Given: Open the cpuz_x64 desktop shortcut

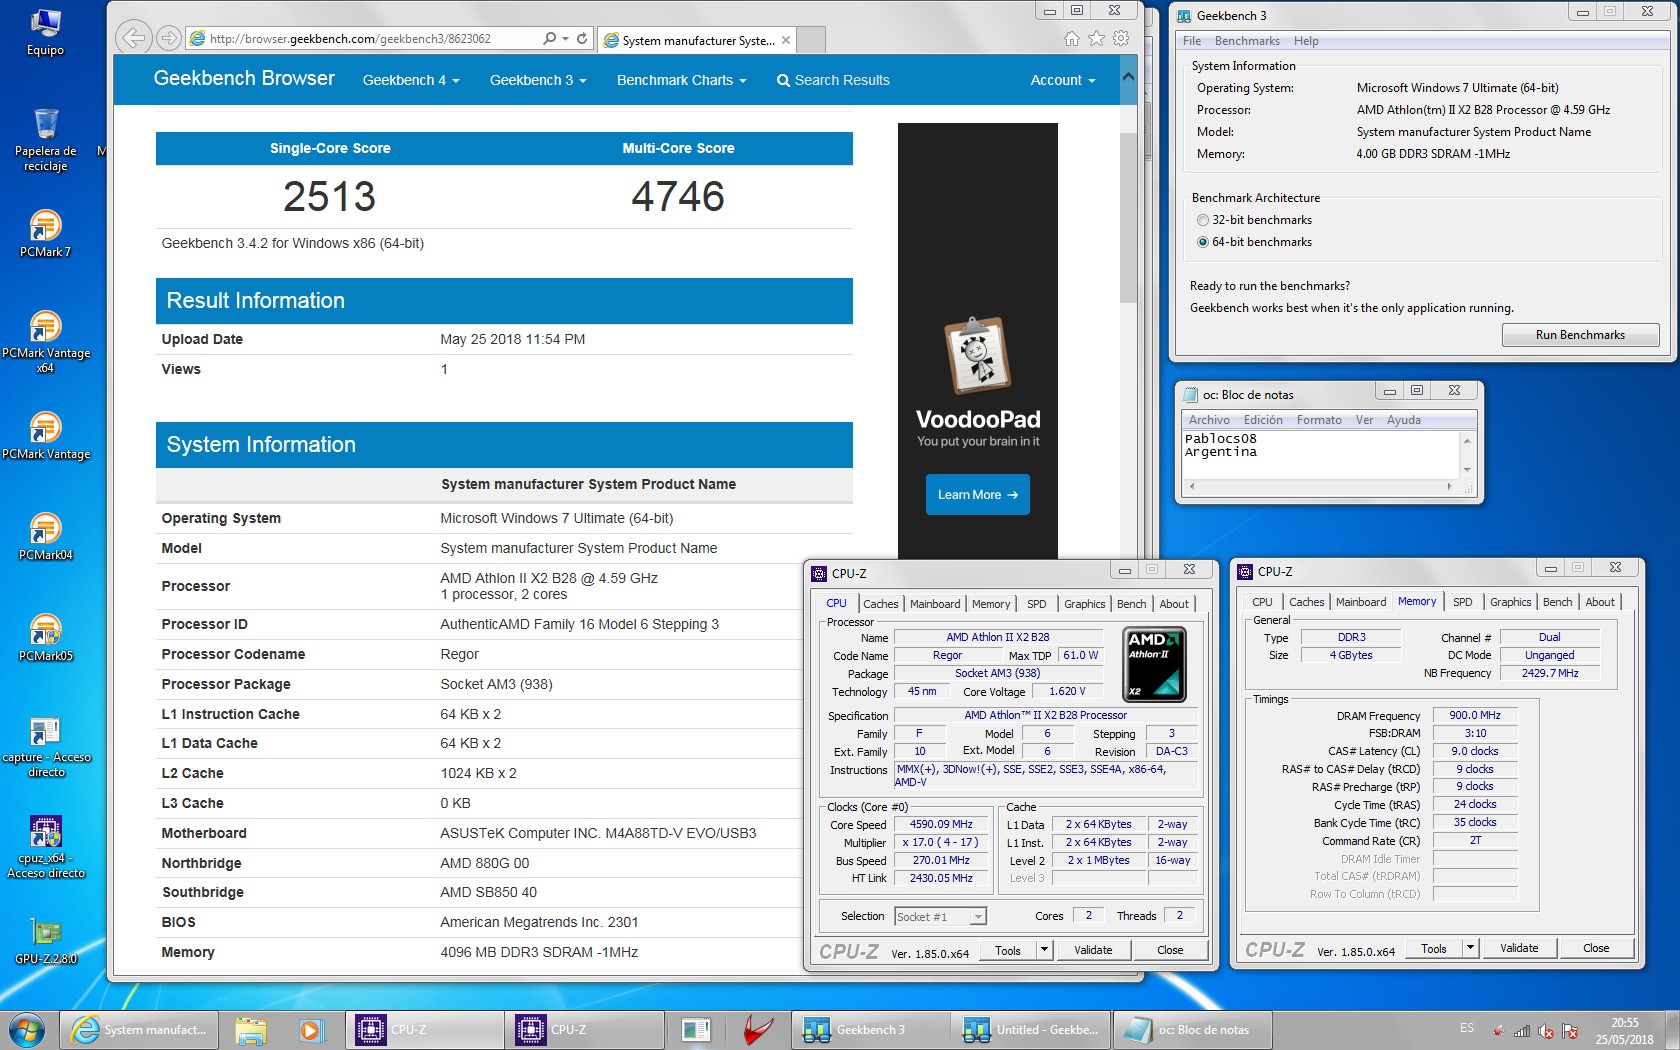Looking at the screenshot, I should [45, 847].
